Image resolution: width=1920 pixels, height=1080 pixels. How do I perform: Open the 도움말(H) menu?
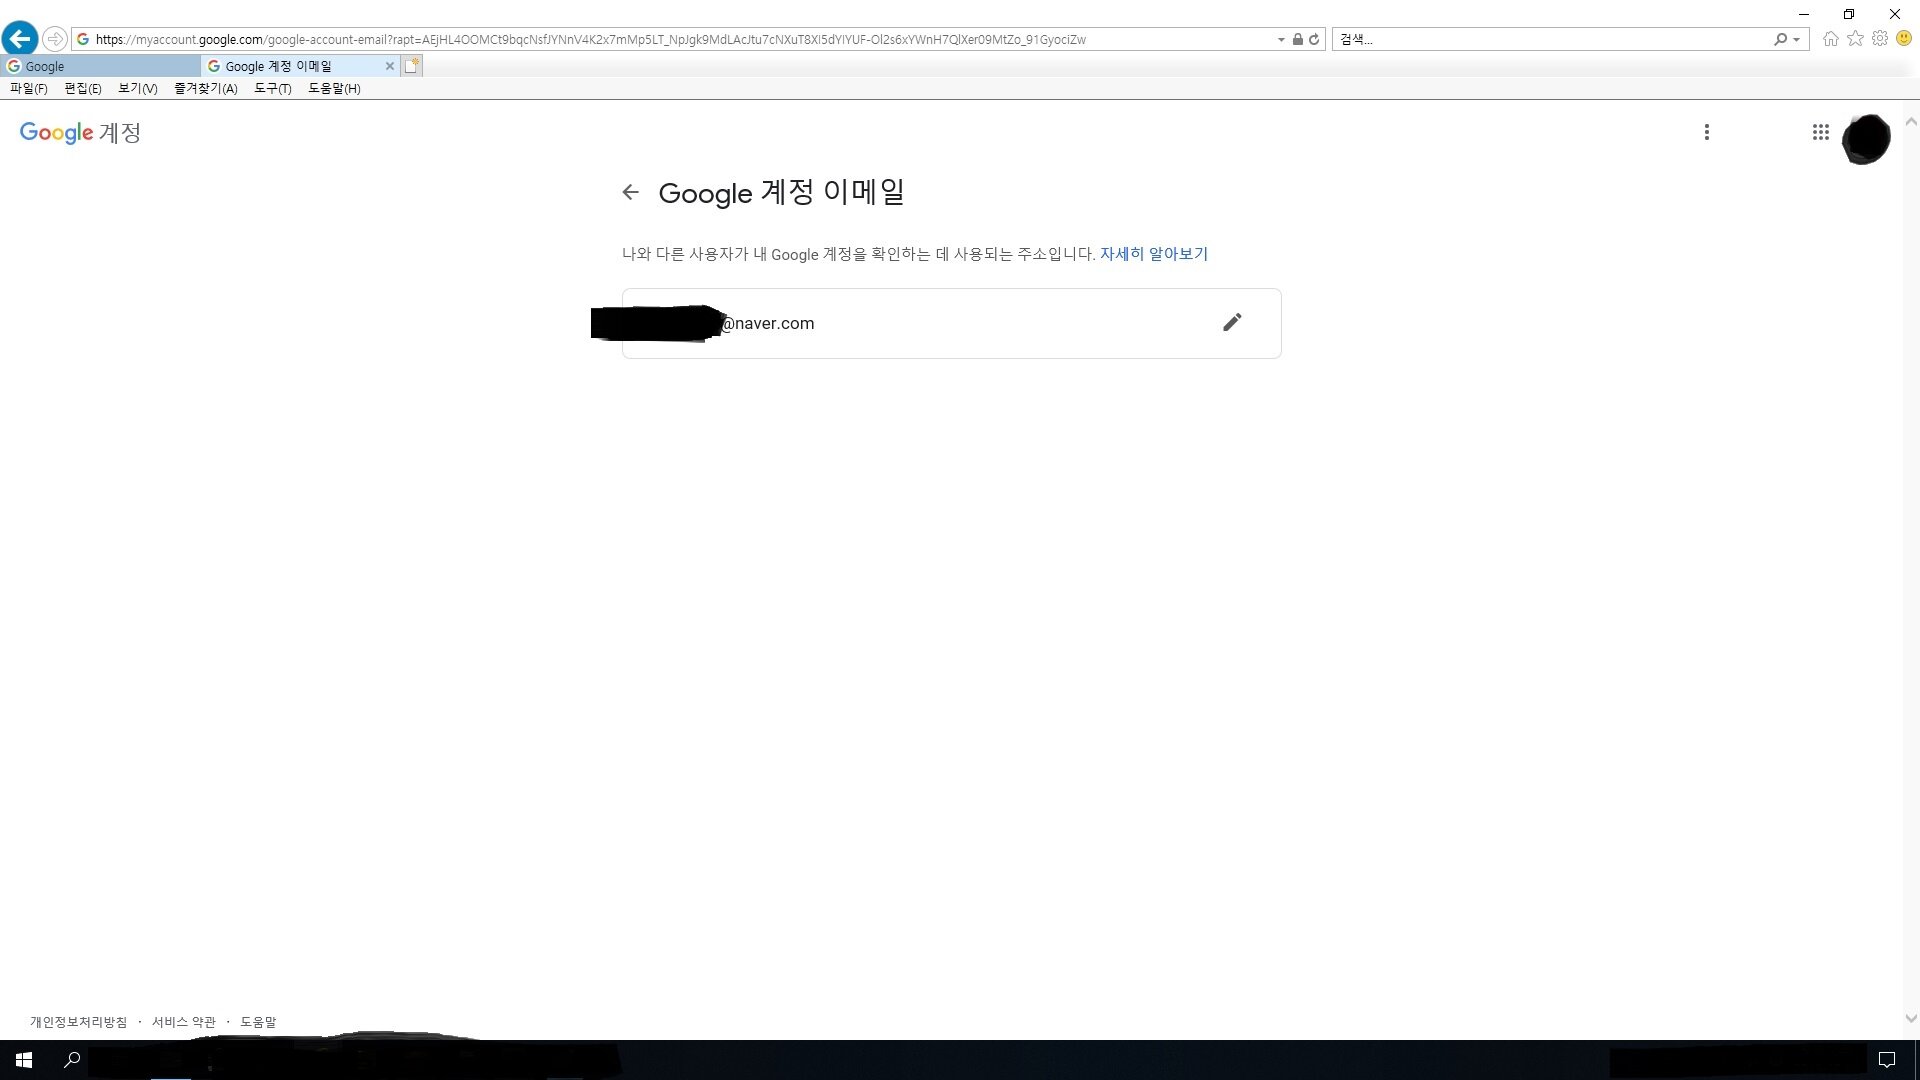(334, 88)
